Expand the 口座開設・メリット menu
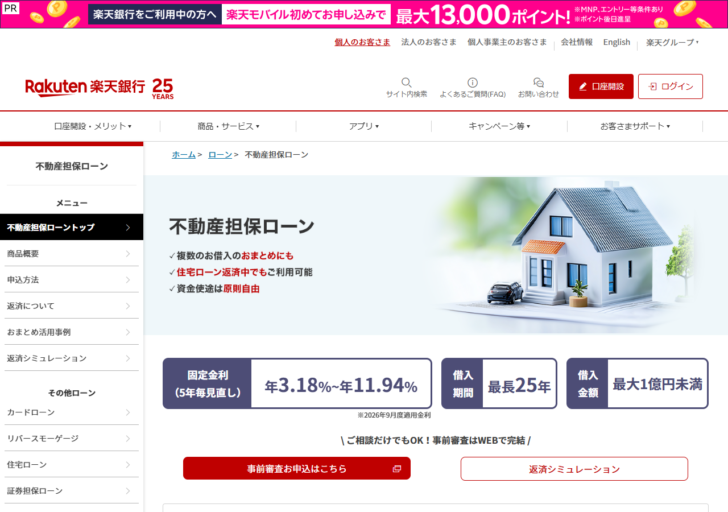 click(x=92, y=126)
